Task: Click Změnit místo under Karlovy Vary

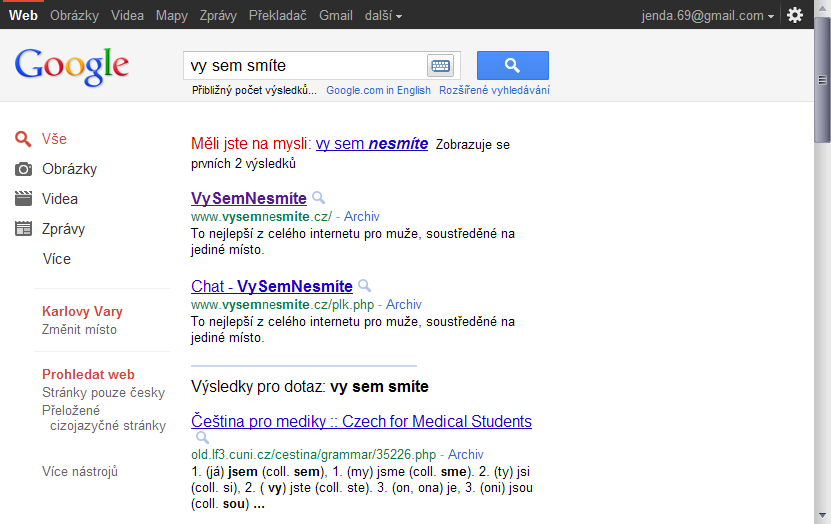Action: coord(79,330)
